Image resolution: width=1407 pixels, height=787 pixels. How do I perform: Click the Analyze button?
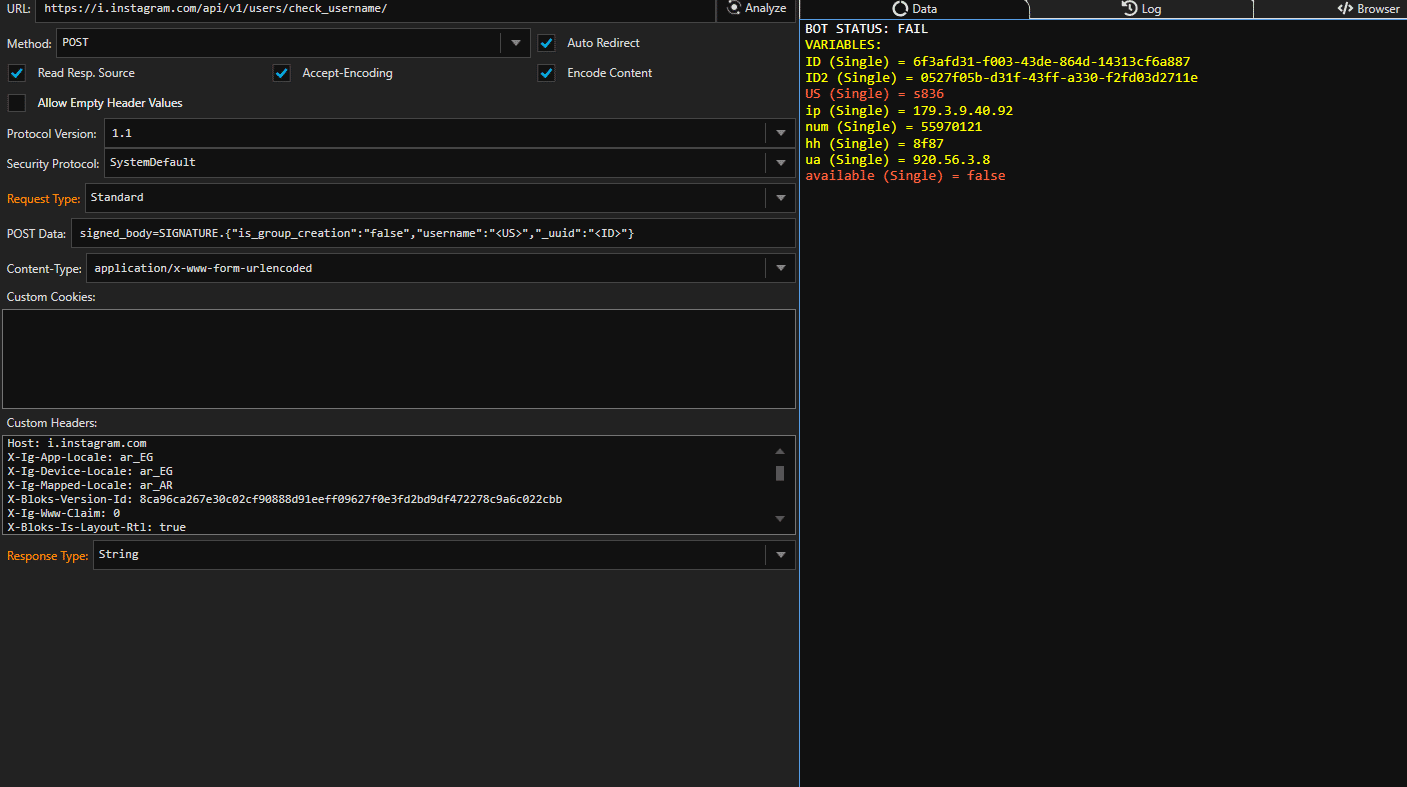[x=757, y=8]
